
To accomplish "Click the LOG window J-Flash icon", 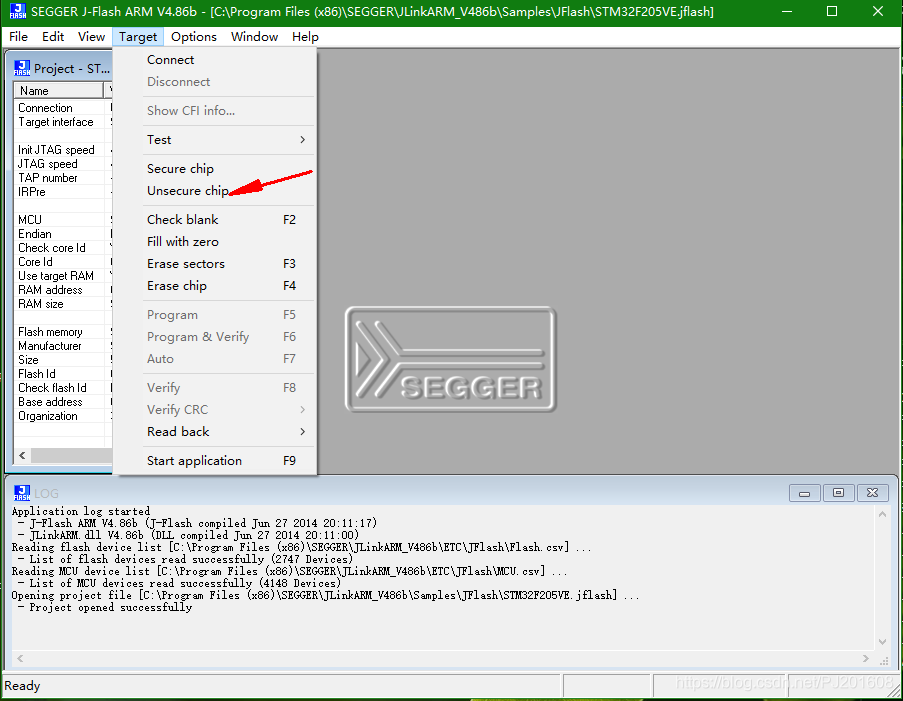I will [x=22, y=493].
